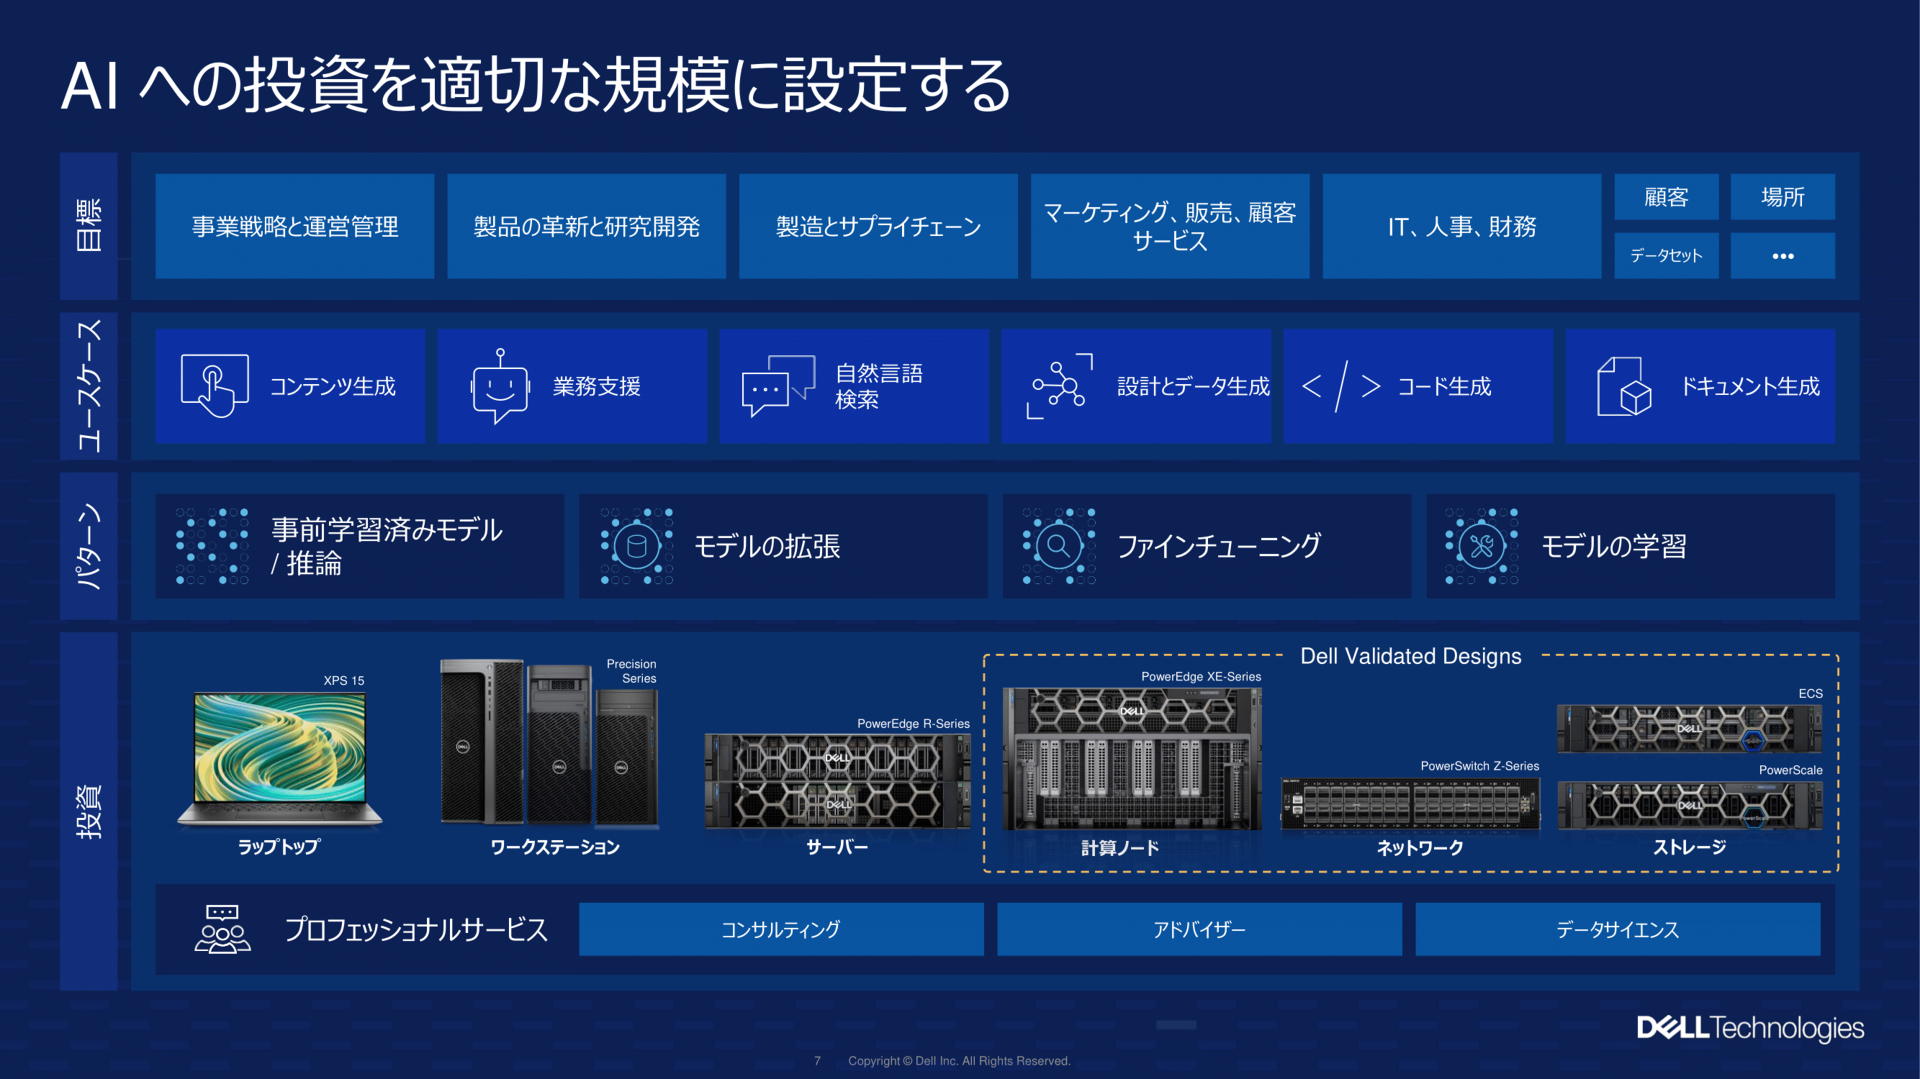Click the code brackets icon for コード生成

pos(1340,386)
